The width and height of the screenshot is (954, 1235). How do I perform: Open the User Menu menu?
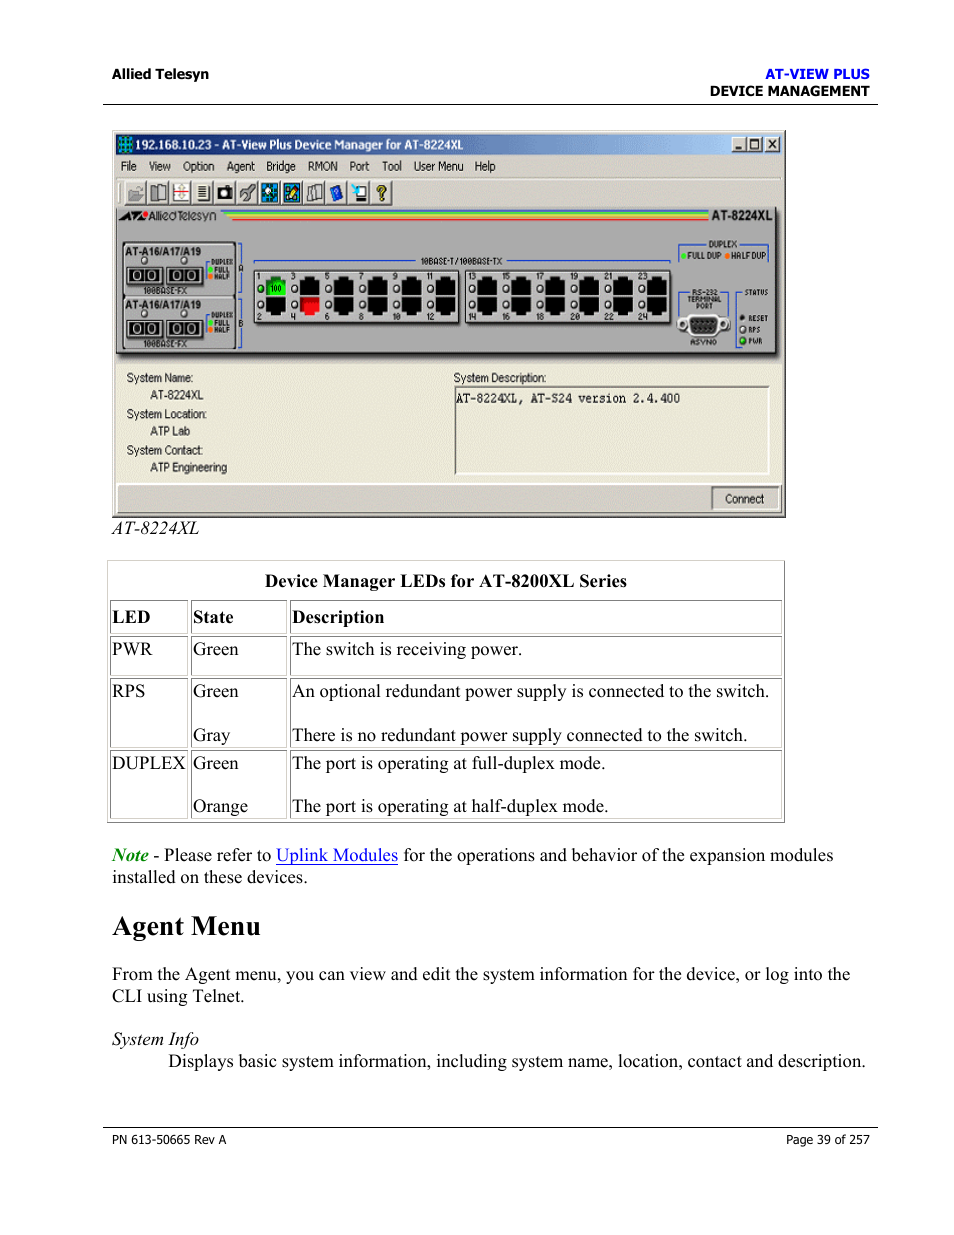coord(439,167)
